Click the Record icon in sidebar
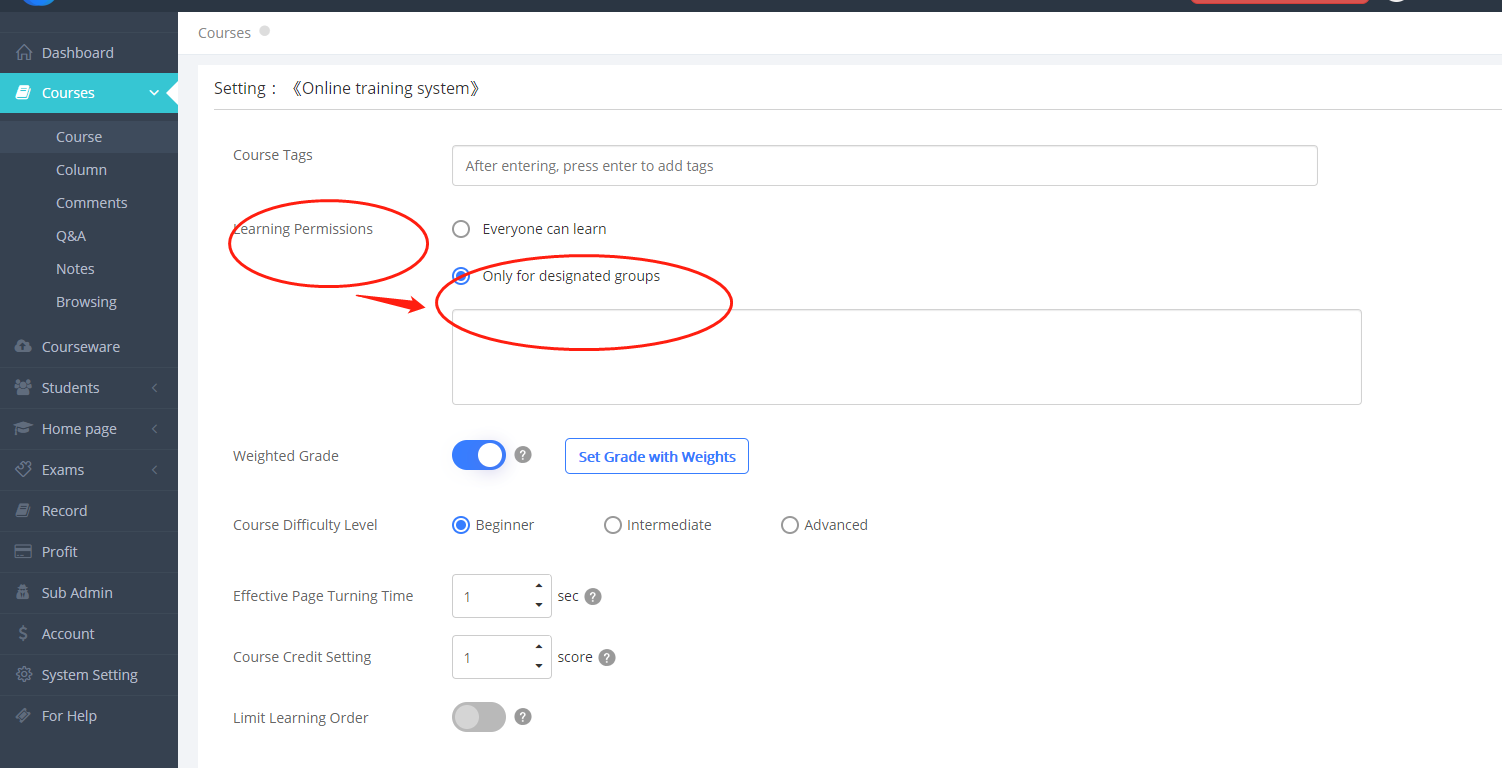The image size is (1502, 768). [24, 511]
